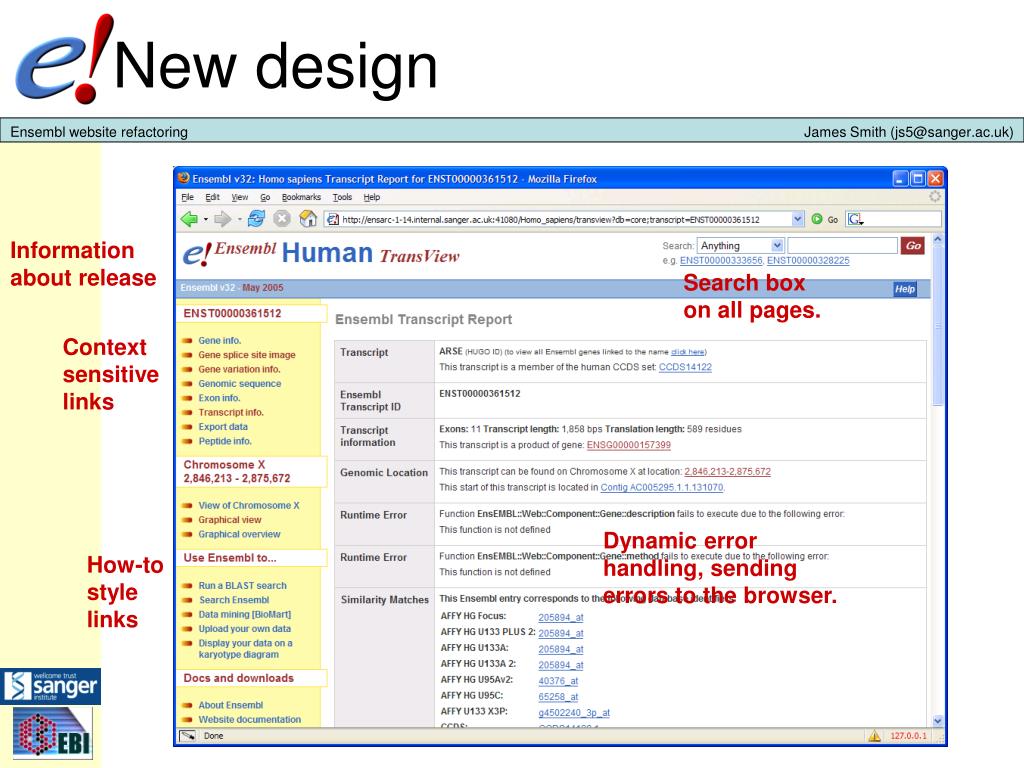Open Exon info. sidebar link
Screen dimensions: 1024x768
tap(219, 398)
